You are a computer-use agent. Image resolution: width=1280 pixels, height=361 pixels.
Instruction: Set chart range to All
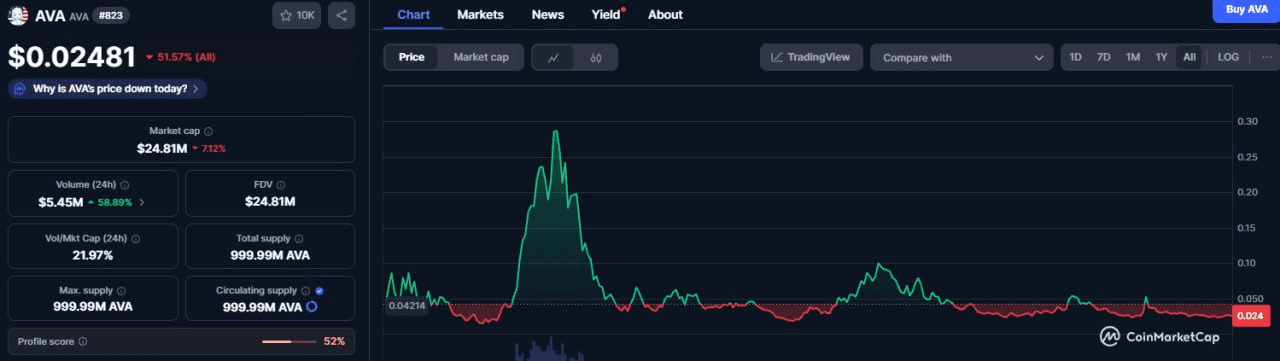(x=1189, y=57)
